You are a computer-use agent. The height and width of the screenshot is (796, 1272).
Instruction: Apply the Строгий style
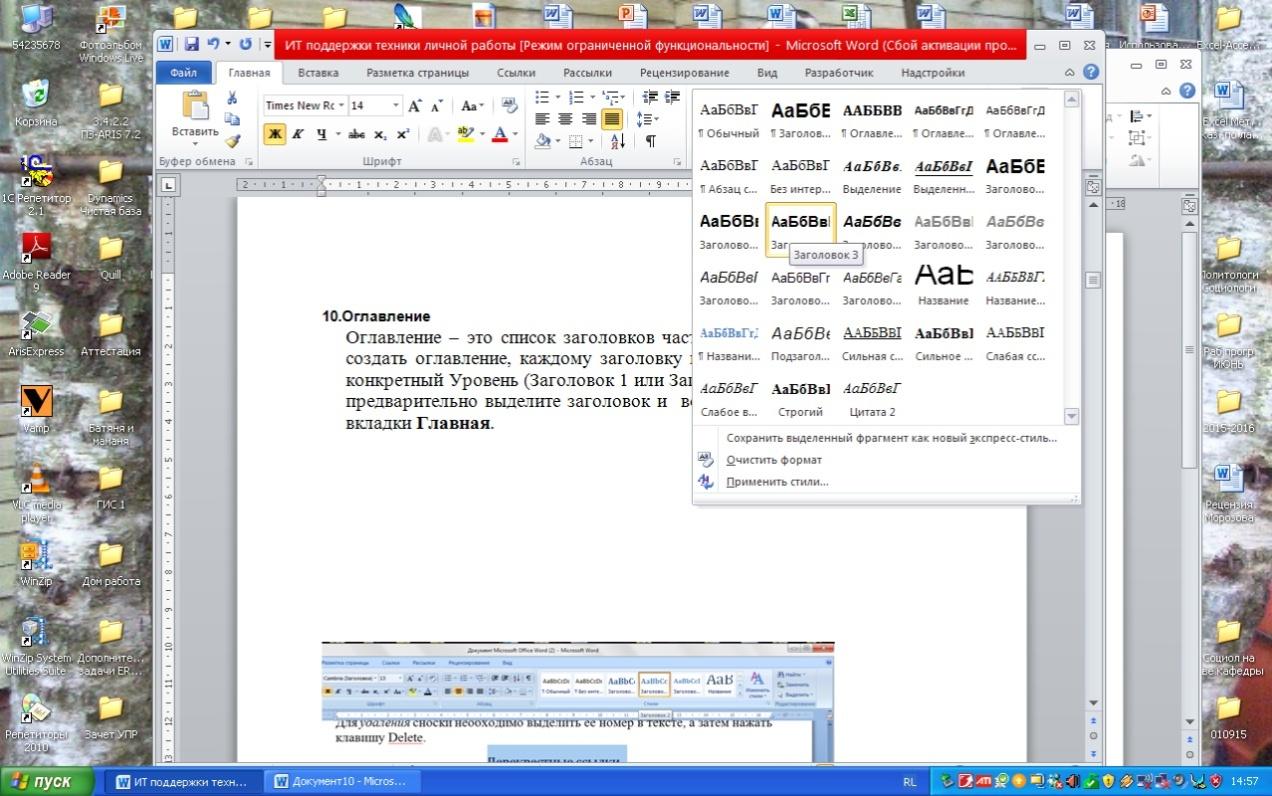pos(801,398)
